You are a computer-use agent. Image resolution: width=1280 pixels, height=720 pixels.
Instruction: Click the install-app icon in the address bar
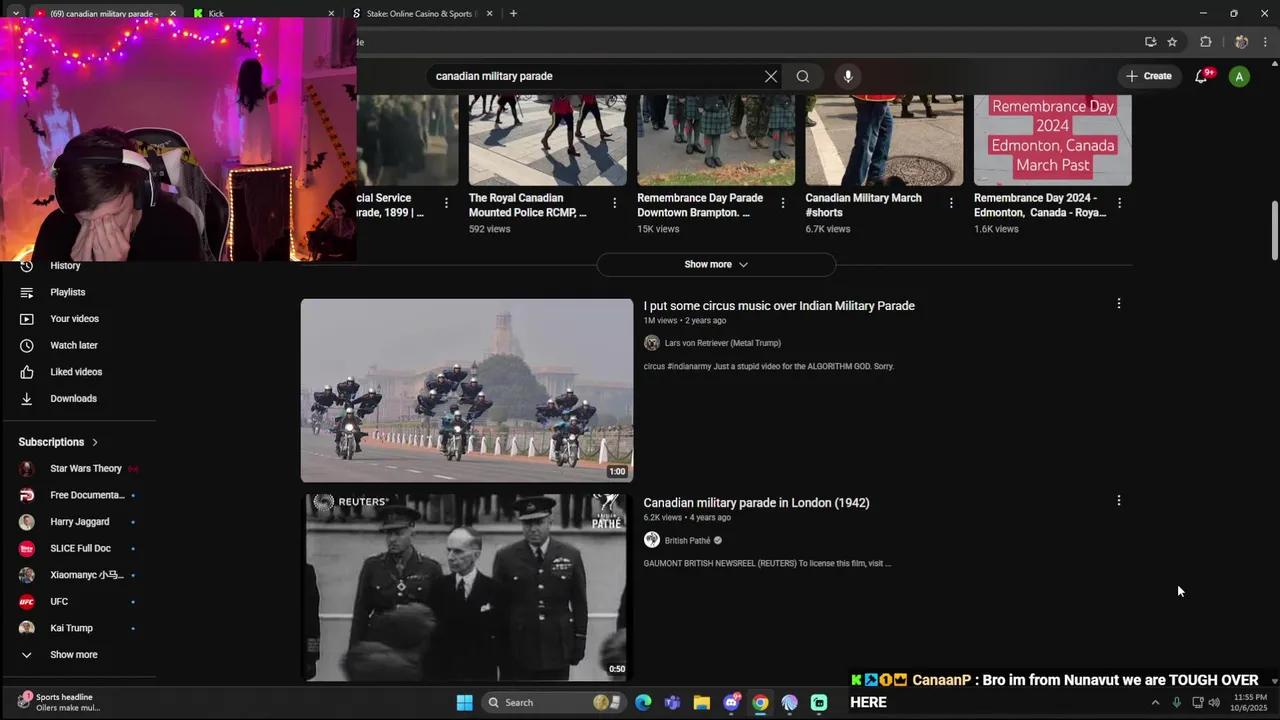(1150, 42)
